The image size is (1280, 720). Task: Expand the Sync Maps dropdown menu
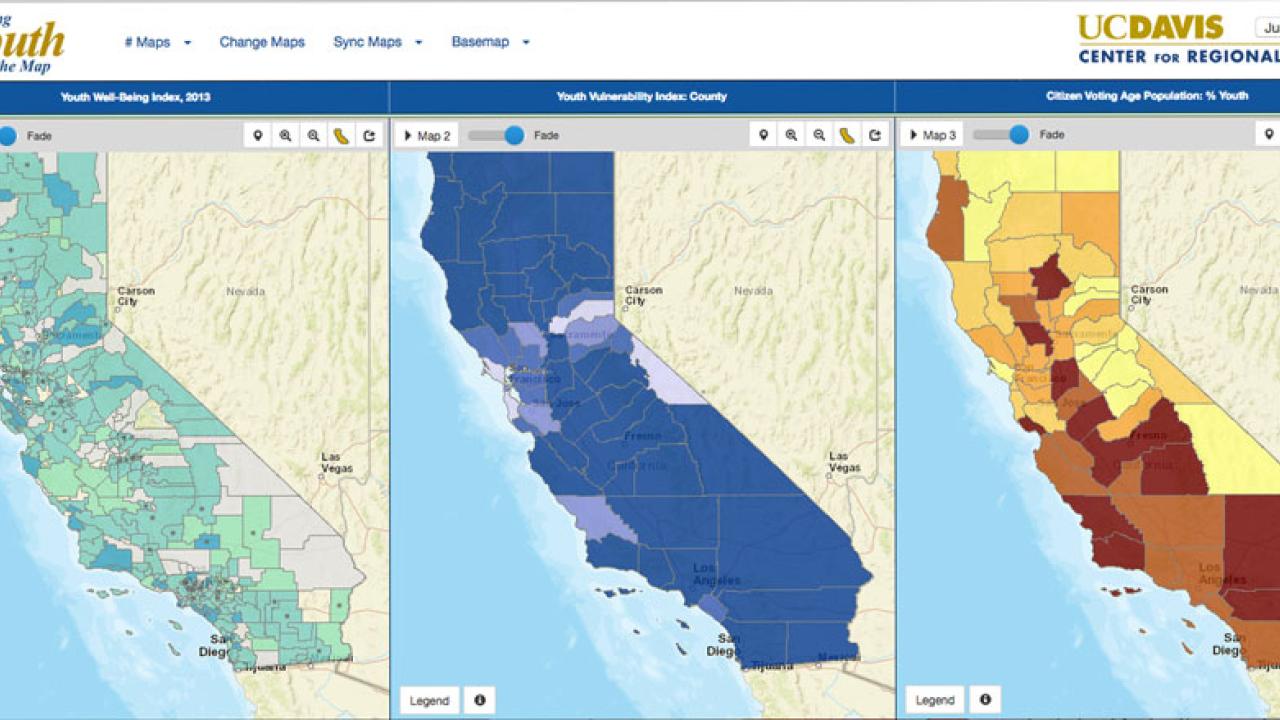377,42
